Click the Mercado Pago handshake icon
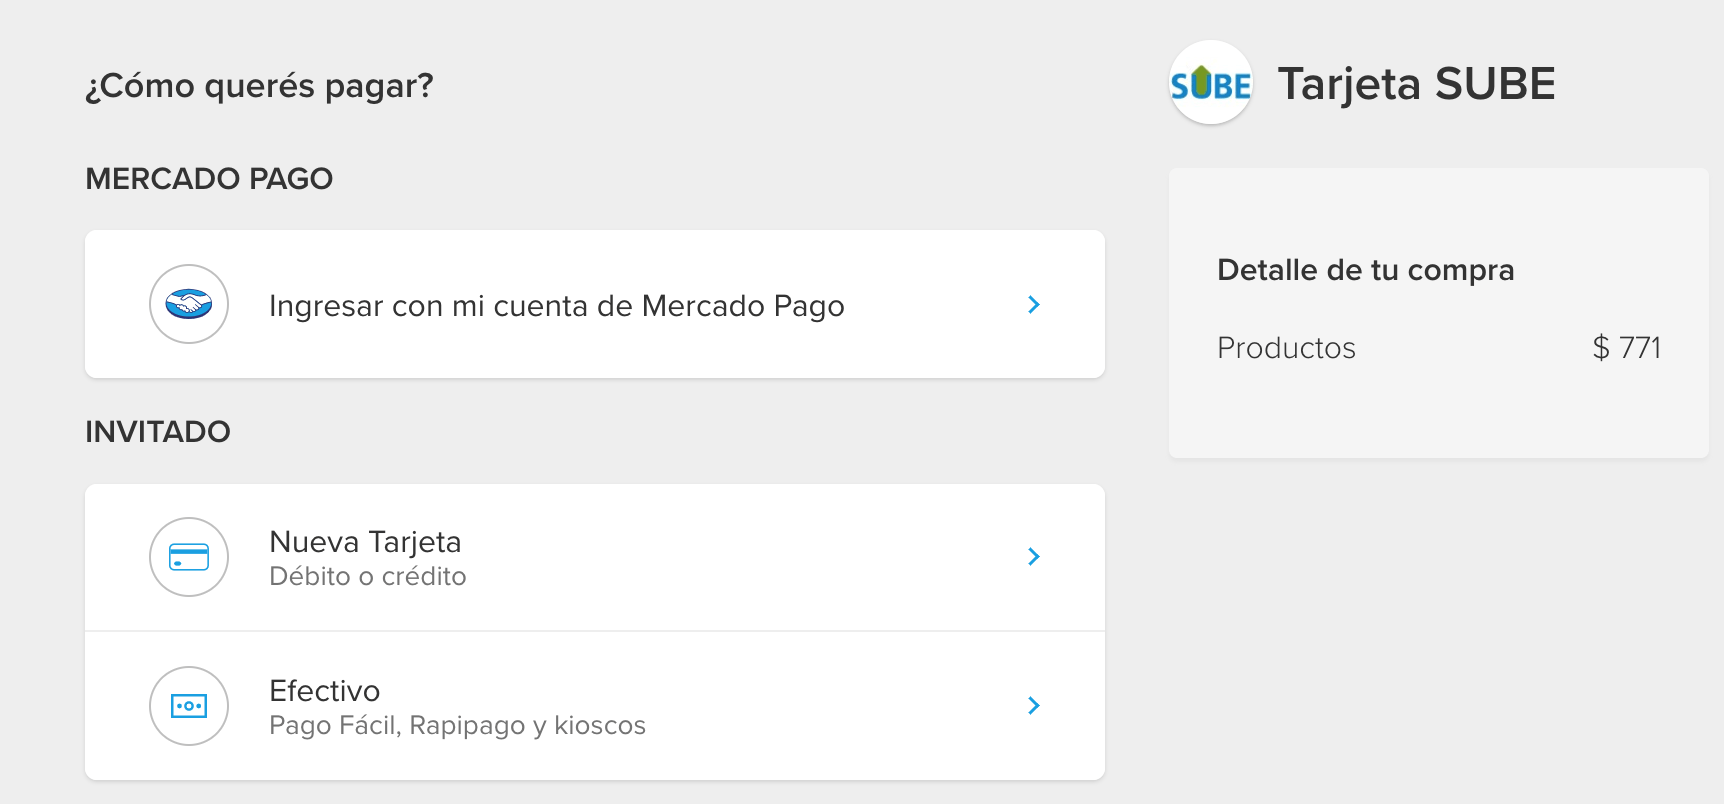The width and height of the screenshot is (1724, 804). [x=189, y=304]
